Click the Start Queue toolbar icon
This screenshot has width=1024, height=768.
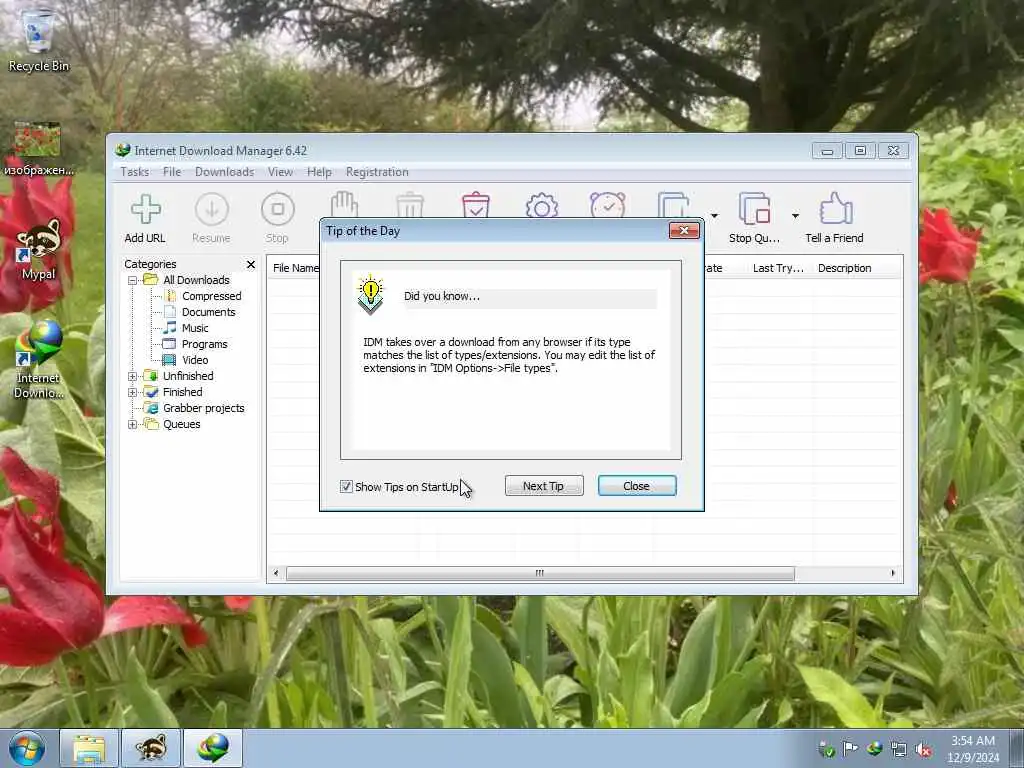674,204
